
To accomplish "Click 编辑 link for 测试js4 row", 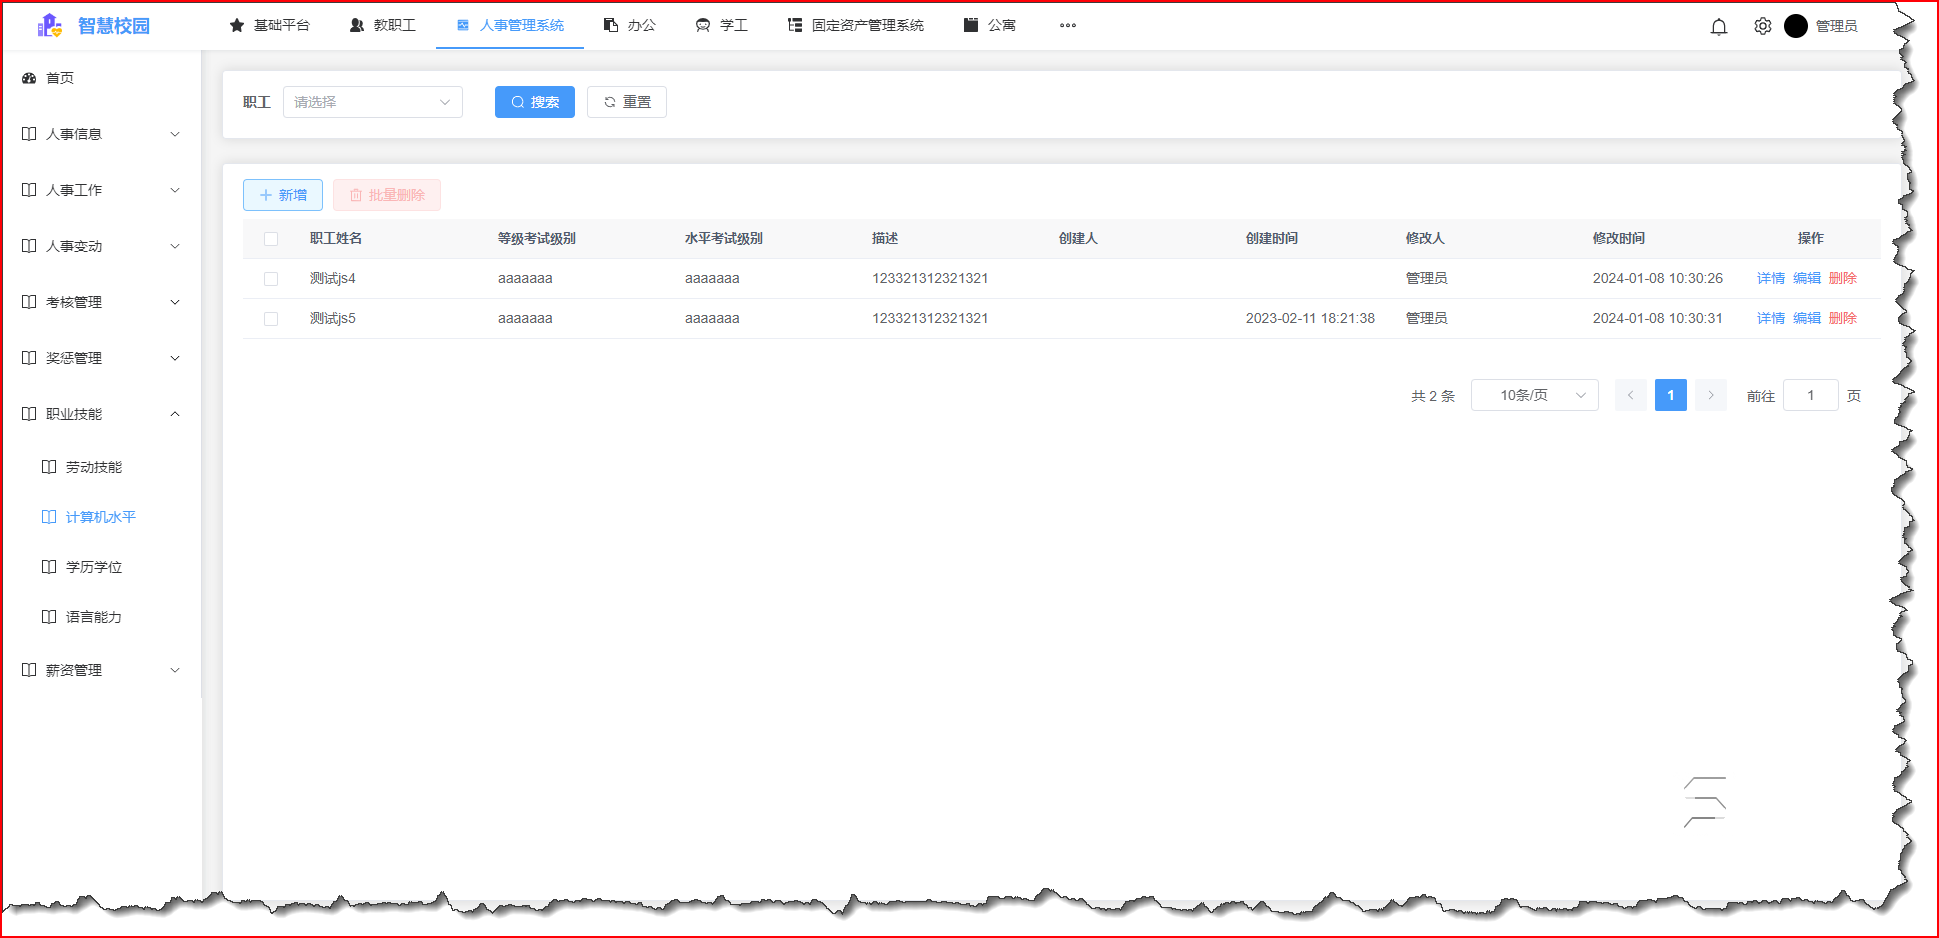I will click(1806, 279).
